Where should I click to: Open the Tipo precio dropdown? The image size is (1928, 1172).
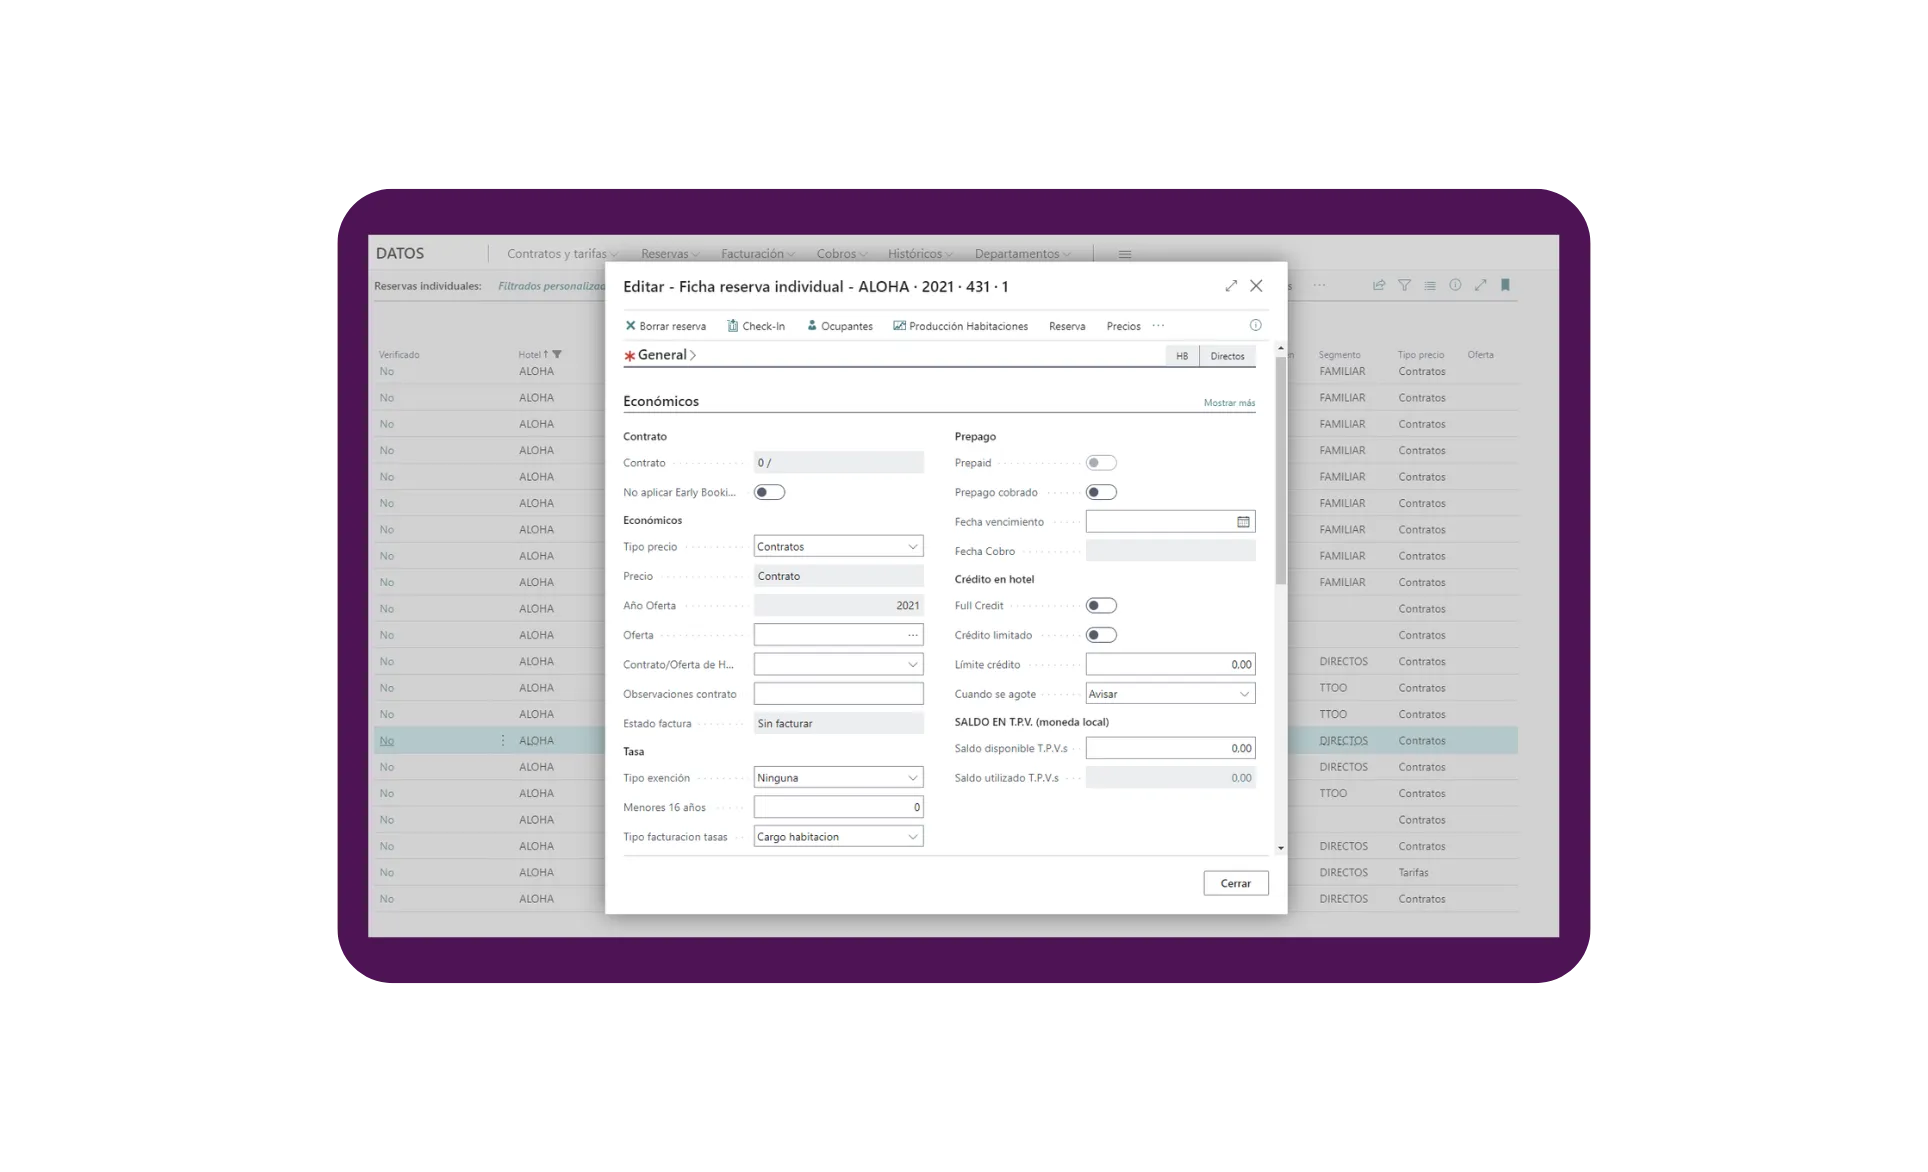838,547
